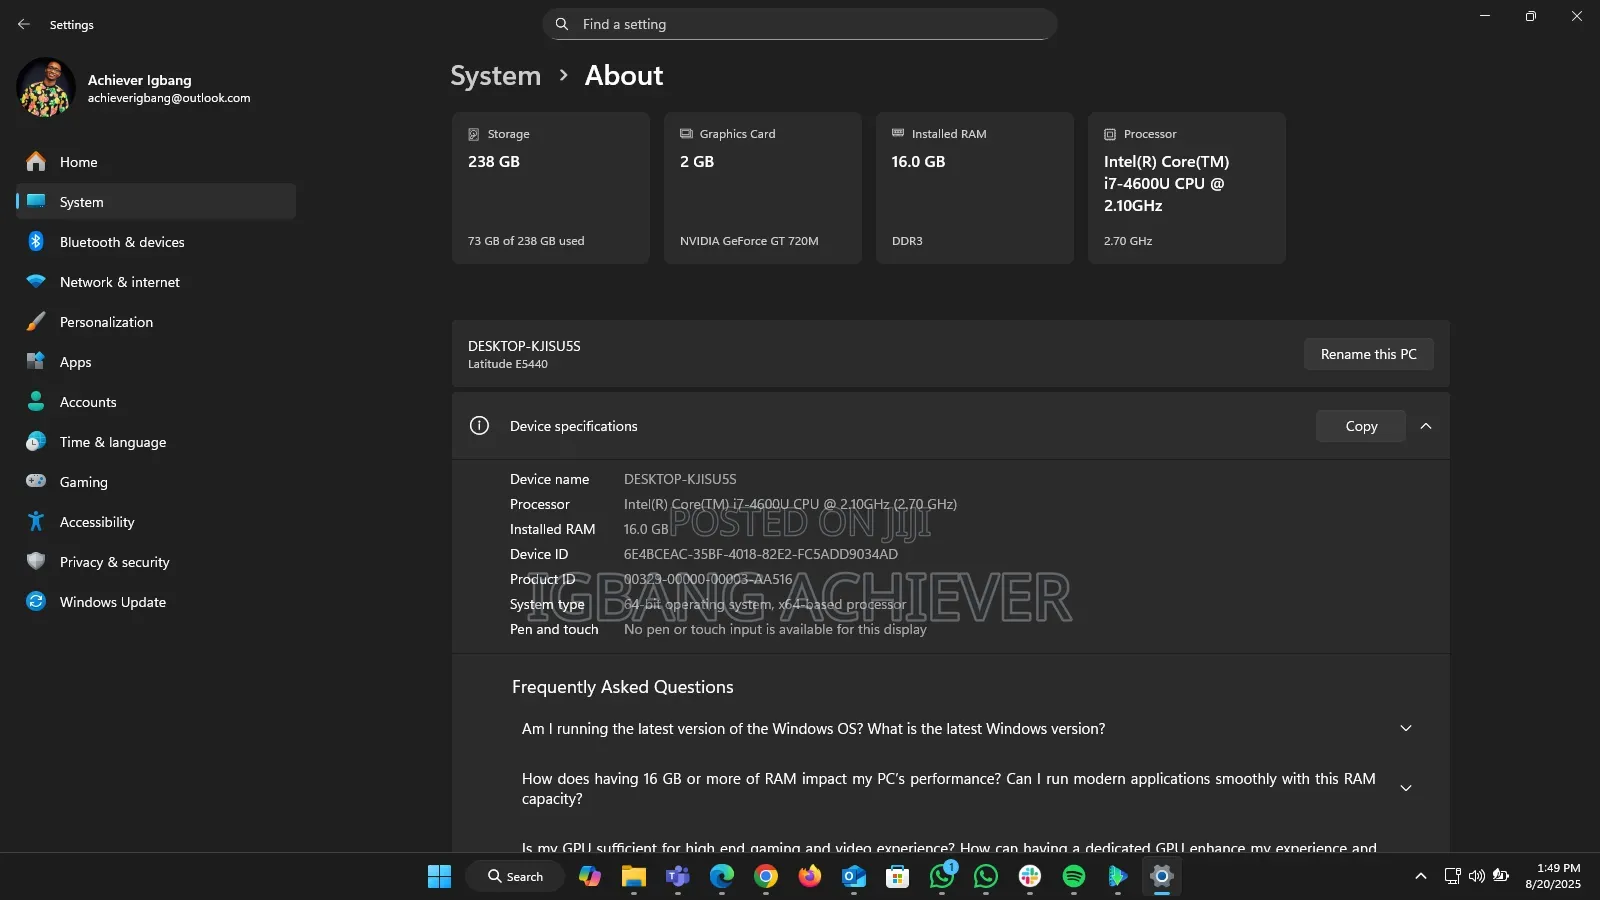The height and width of the screenshot is (900, 1600).
Task: Open Windows Update page
Action: click(x=156, y=601)
